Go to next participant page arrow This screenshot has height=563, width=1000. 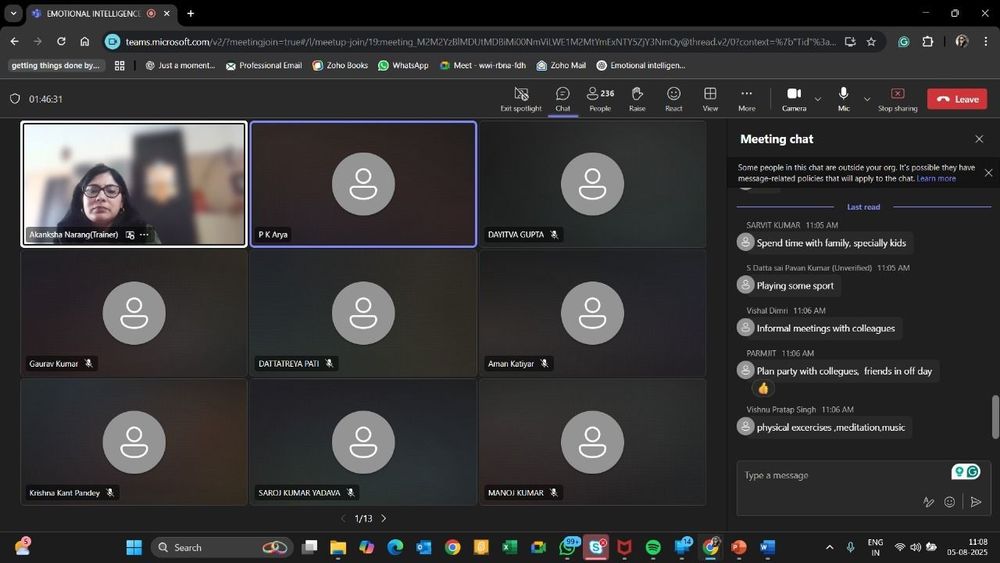(384, 518)
